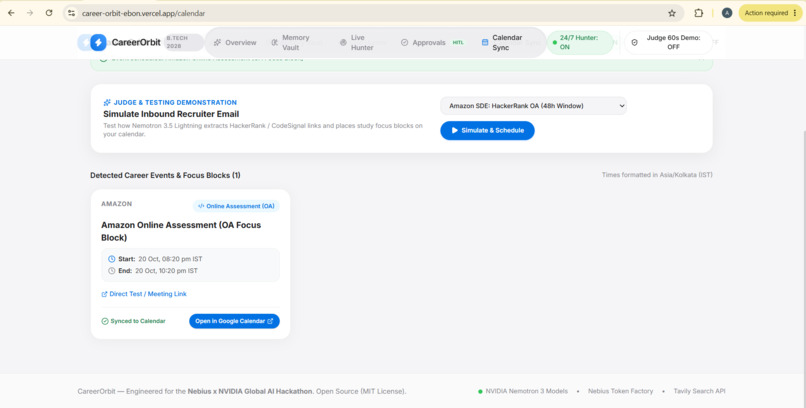This screenshot has width=806, height=408.
Task: Open the Action required browser menu
Action: click(771, 13)
